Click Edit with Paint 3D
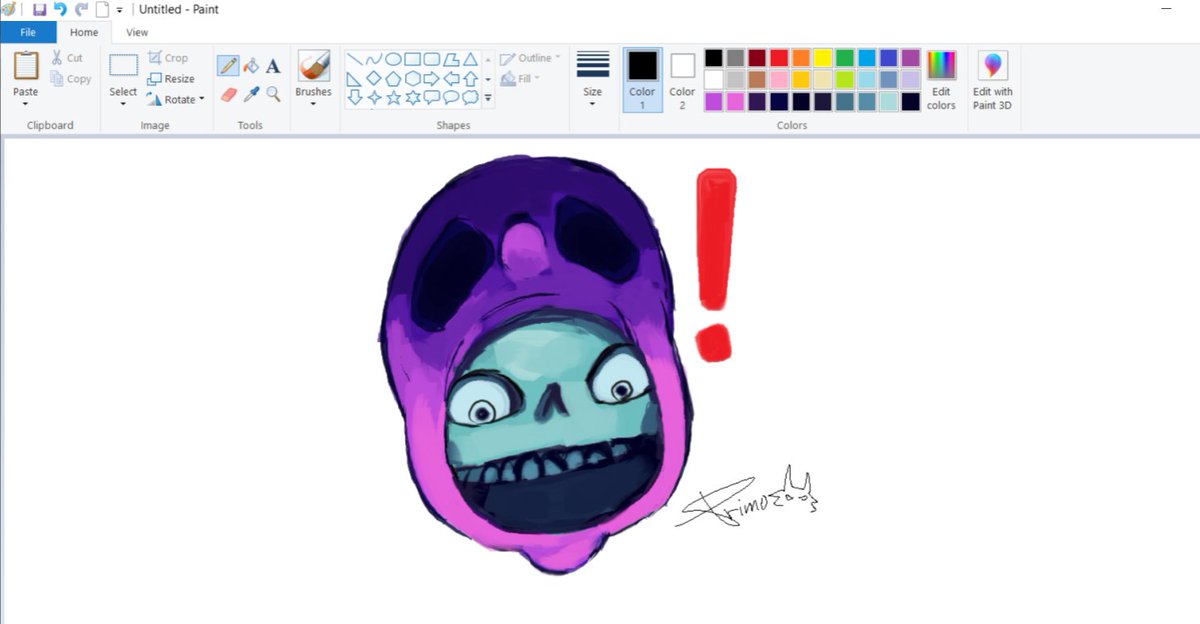The image size is (1200, 624). [993, 80]
